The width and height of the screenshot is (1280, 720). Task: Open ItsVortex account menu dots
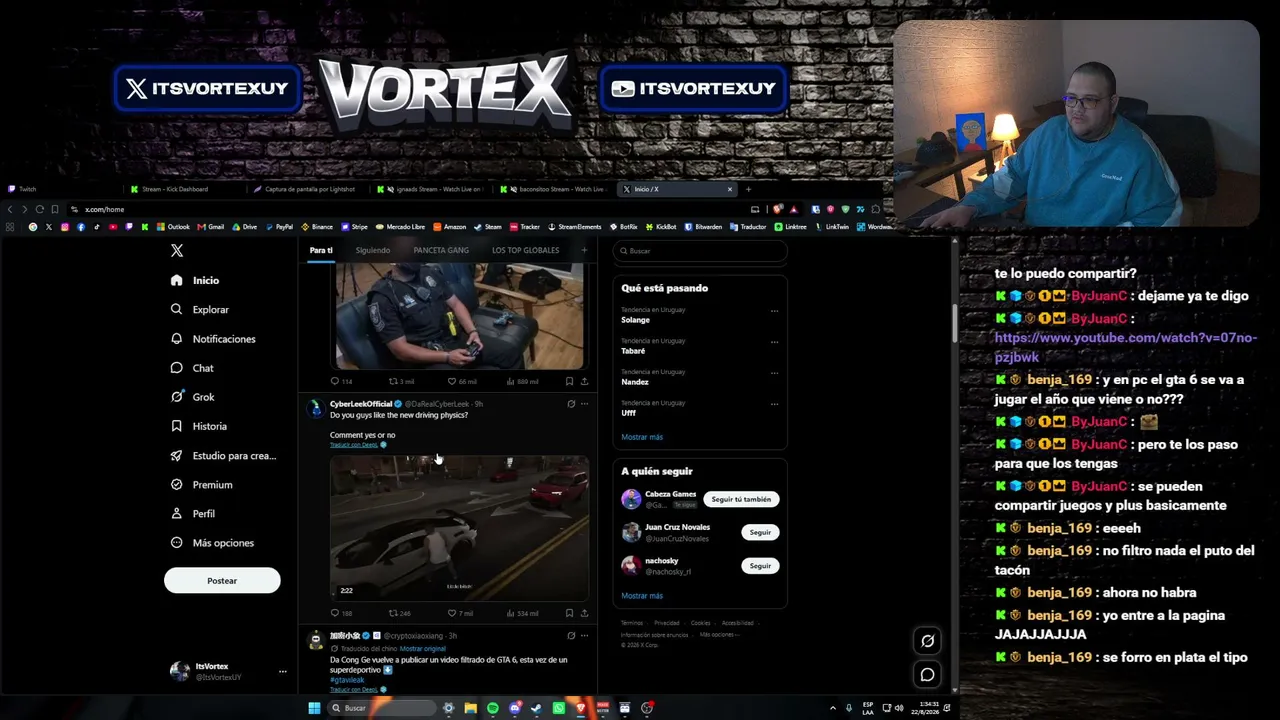coord(282,672)
